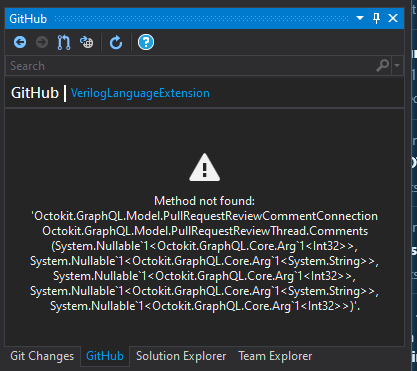Screen dimensions: 417x371
Task: Refresh the GitHub panel
Action: tap(116, 42)
